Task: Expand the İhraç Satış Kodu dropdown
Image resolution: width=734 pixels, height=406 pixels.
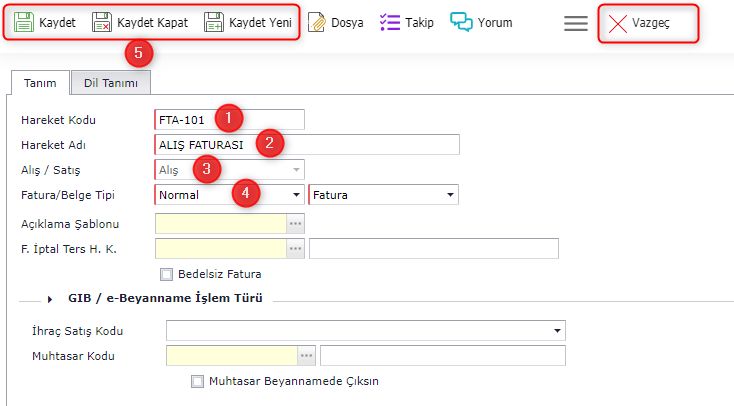Action: coord(556,330)
